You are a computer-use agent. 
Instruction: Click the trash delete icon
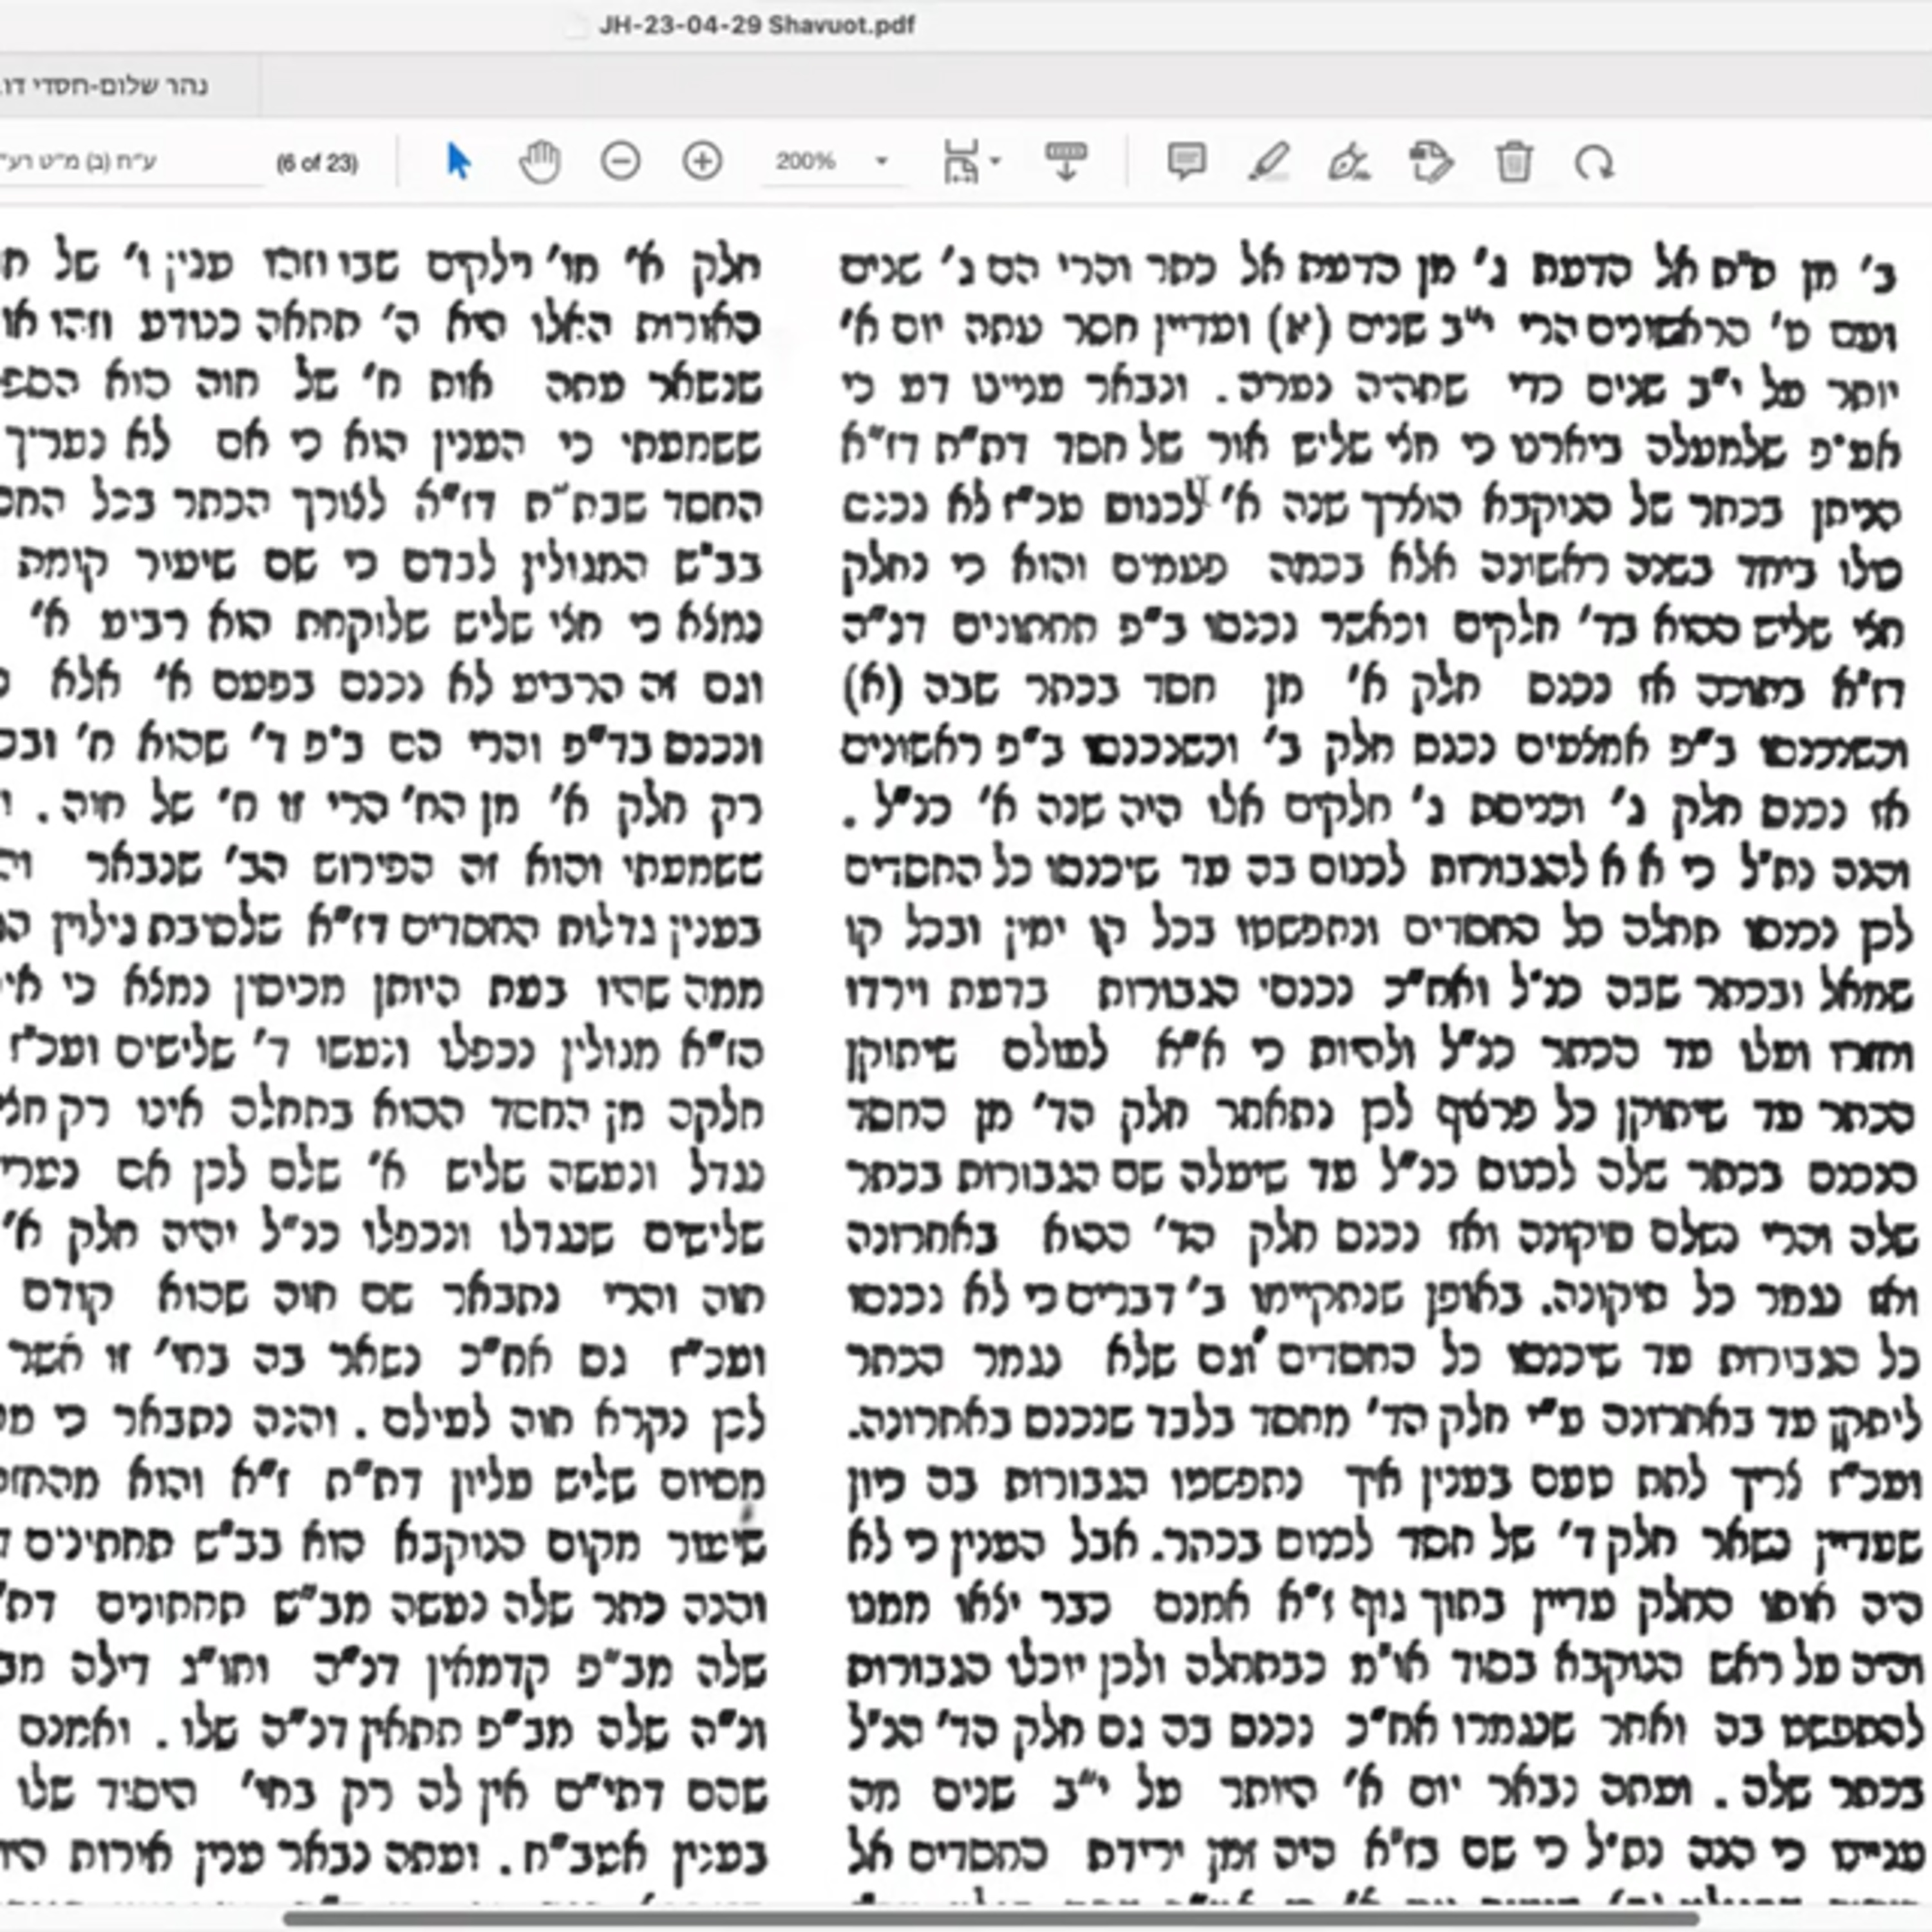[1514, 161]
